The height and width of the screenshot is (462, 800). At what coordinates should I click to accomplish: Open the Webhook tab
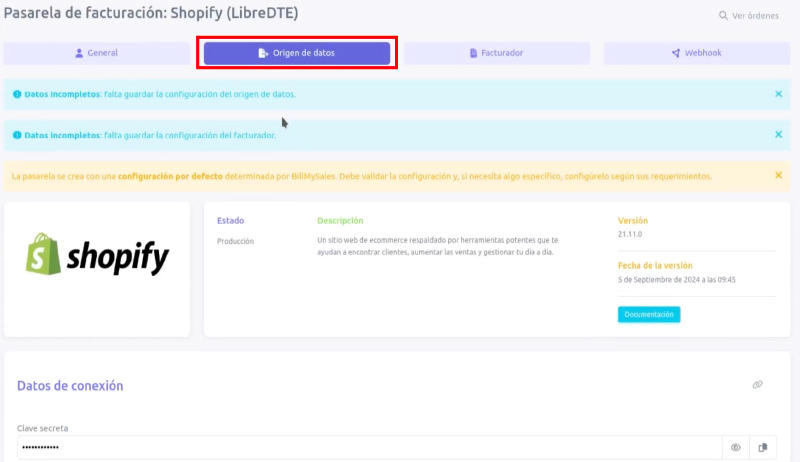pos(697,53)
